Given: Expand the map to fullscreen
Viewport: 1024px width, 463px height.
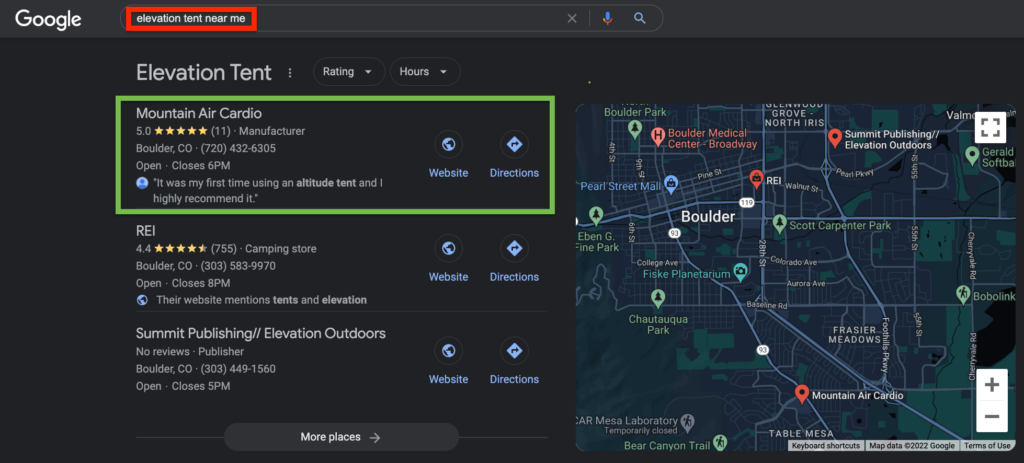Looking at the screenshot, I should pyautogui.click(x=991, y=127).
